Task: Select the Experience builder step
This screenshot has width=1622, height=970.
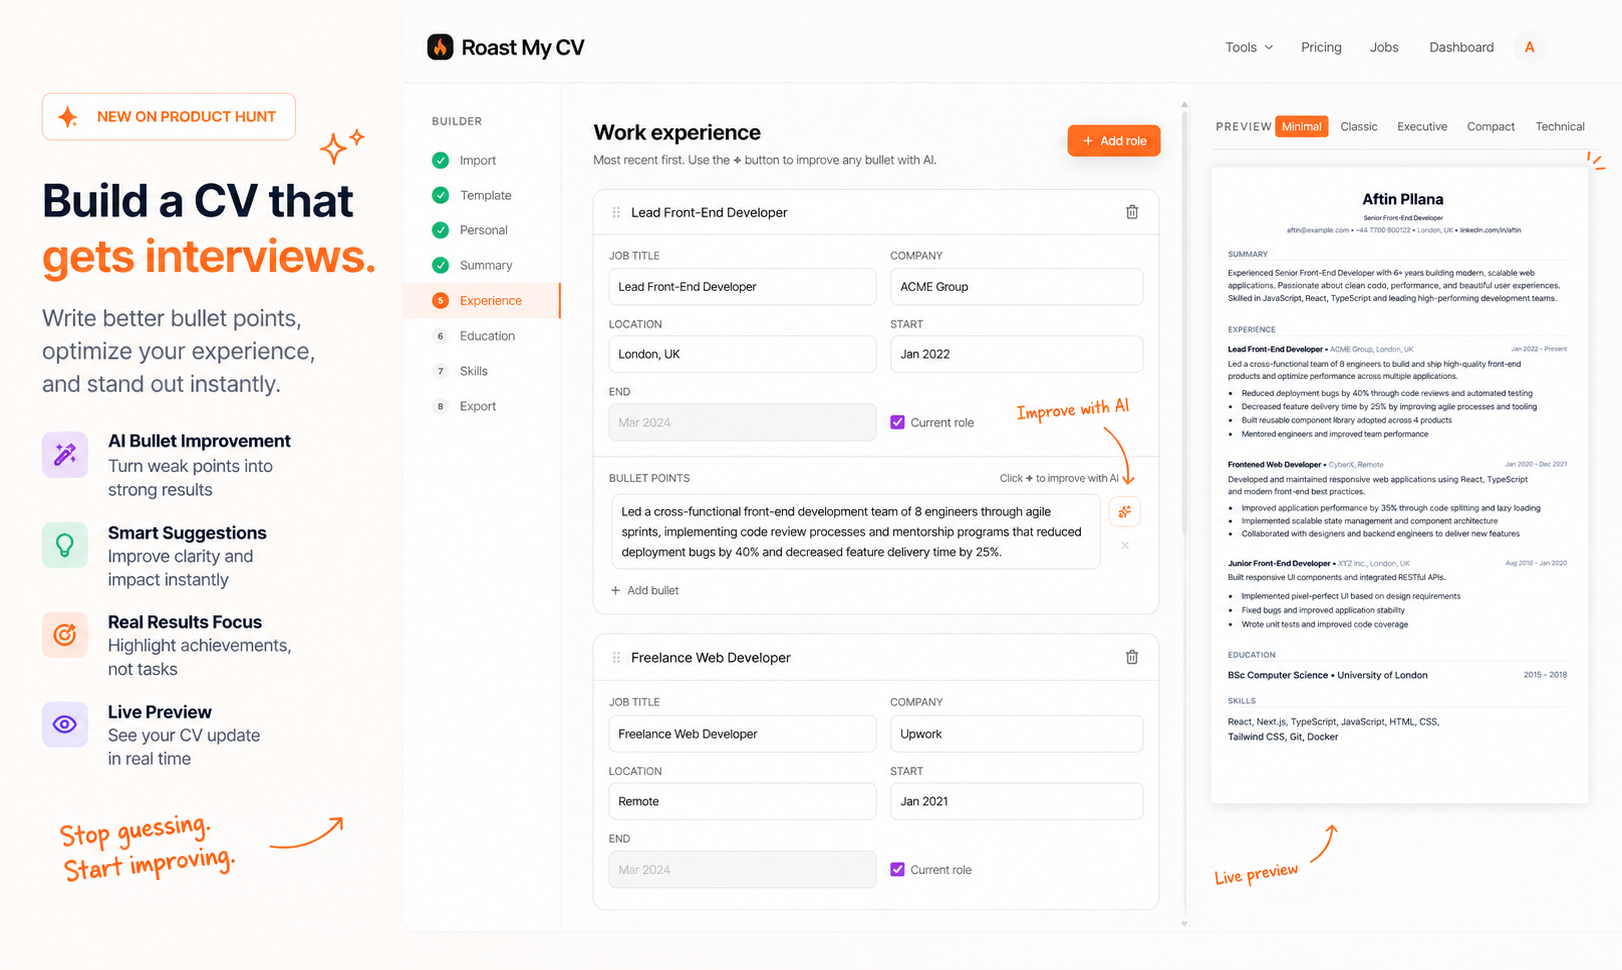Action: pos(482,300)
